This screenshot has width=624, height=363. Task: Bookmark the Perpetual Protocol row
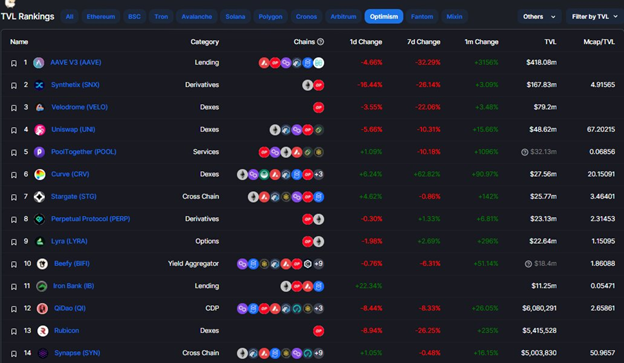14,219
